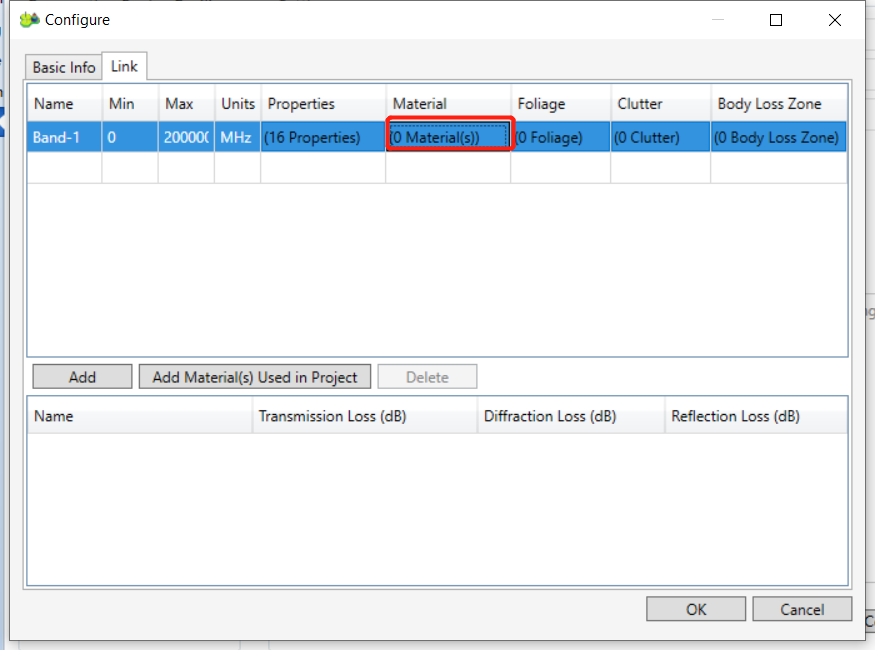Close the Configure dialog window
Image resolution: width=875 pixels, height=650 pixels.
(x=835, y=20)
